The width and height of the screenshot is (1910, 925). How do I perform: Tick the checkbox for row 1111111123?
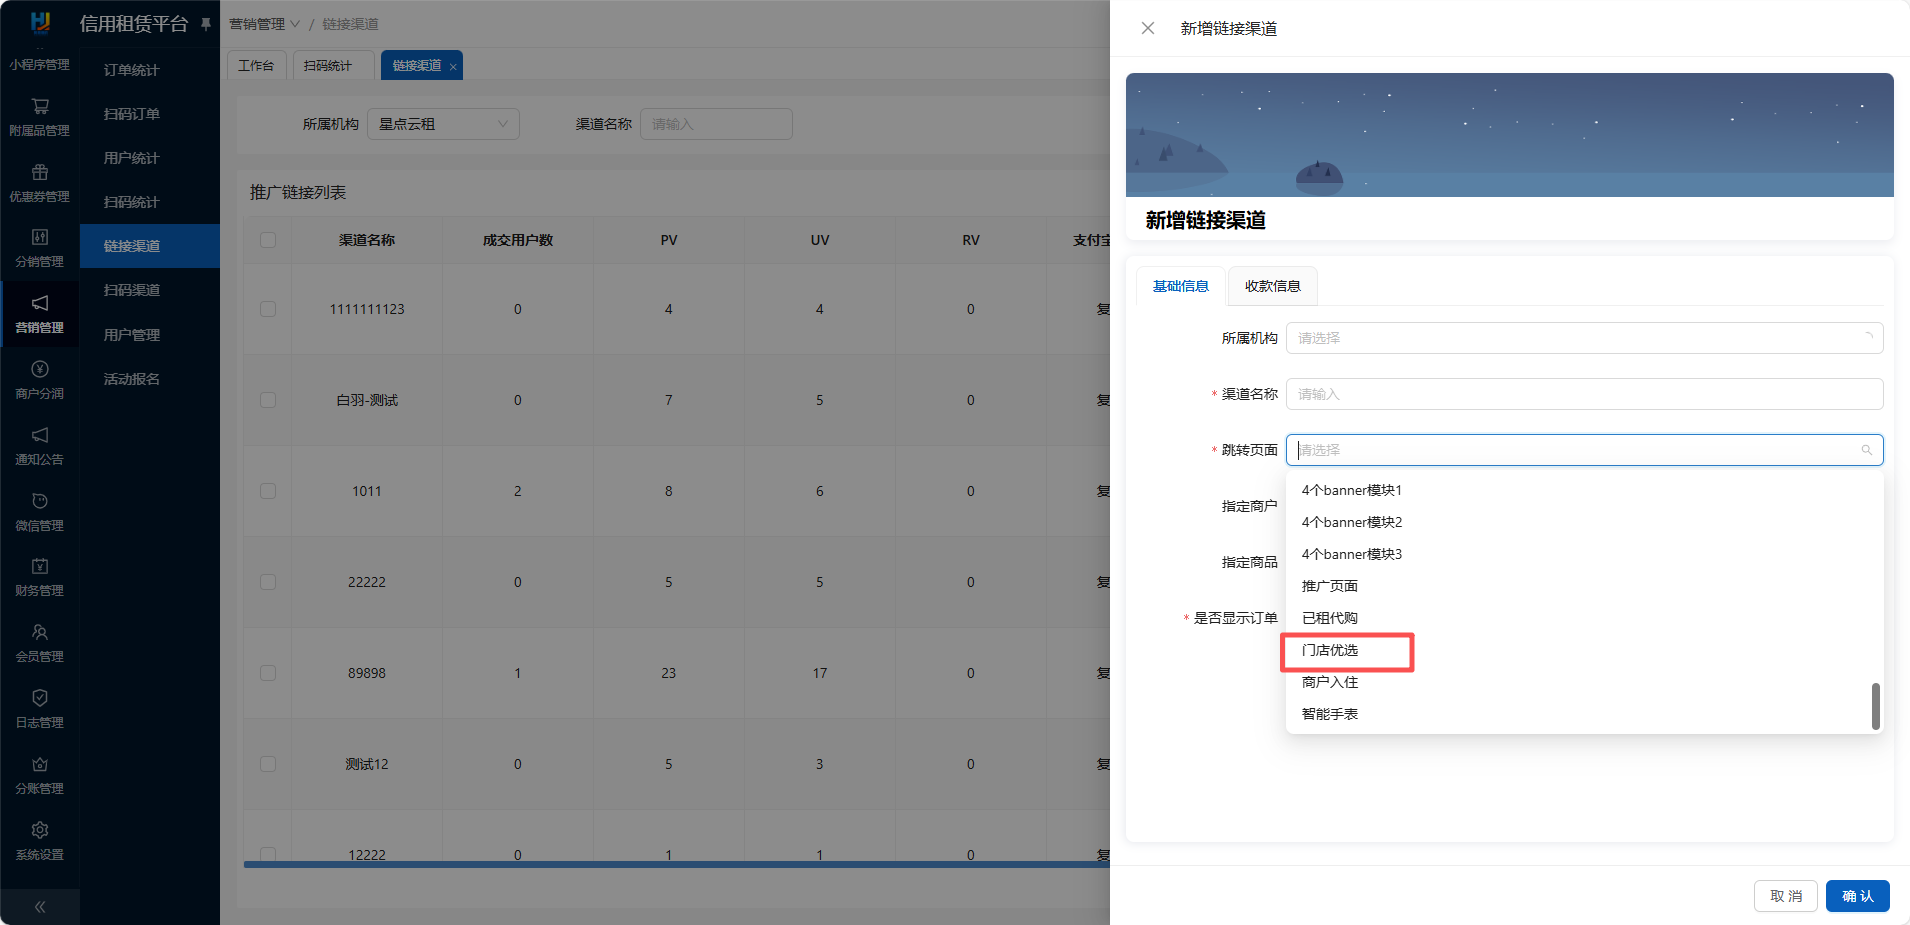tap(268, 309)
